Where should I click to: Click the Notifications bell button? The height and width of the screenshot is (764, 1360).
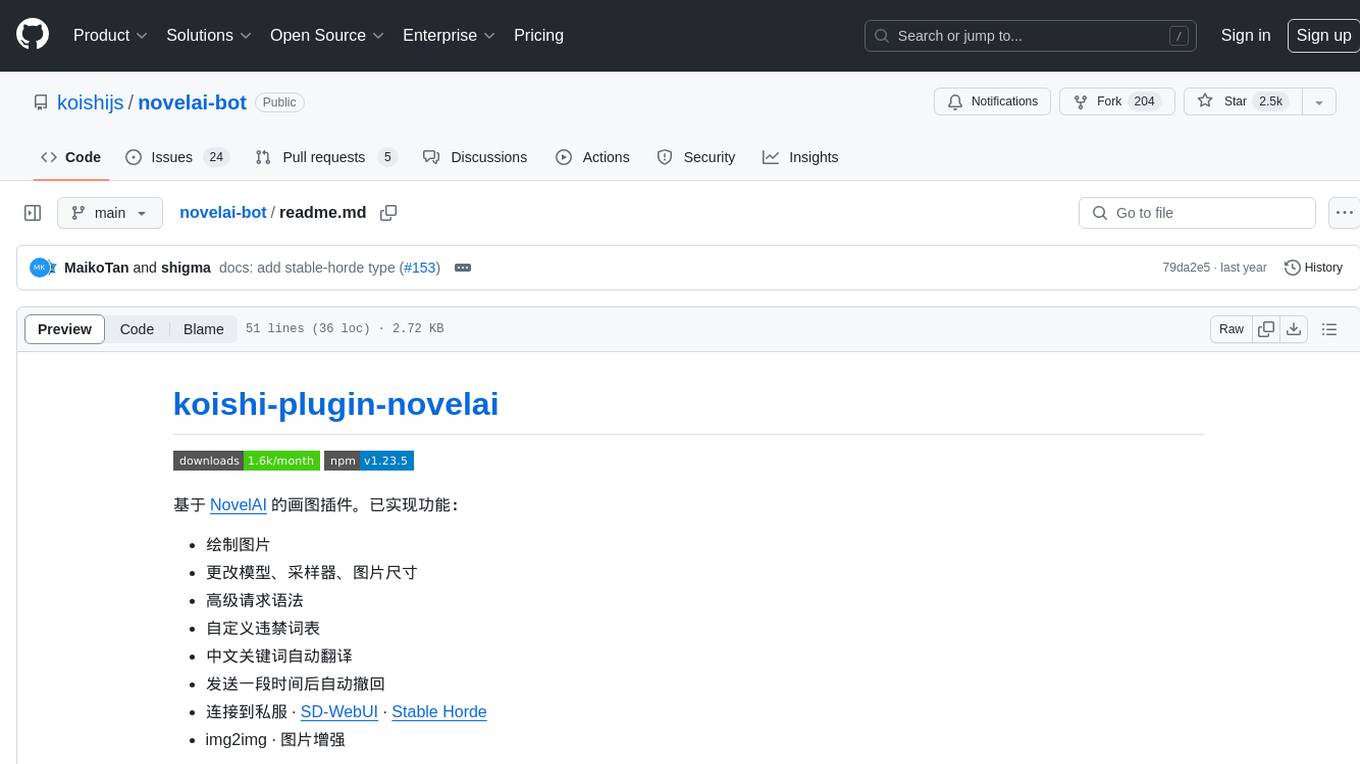(x=992, y=102)
